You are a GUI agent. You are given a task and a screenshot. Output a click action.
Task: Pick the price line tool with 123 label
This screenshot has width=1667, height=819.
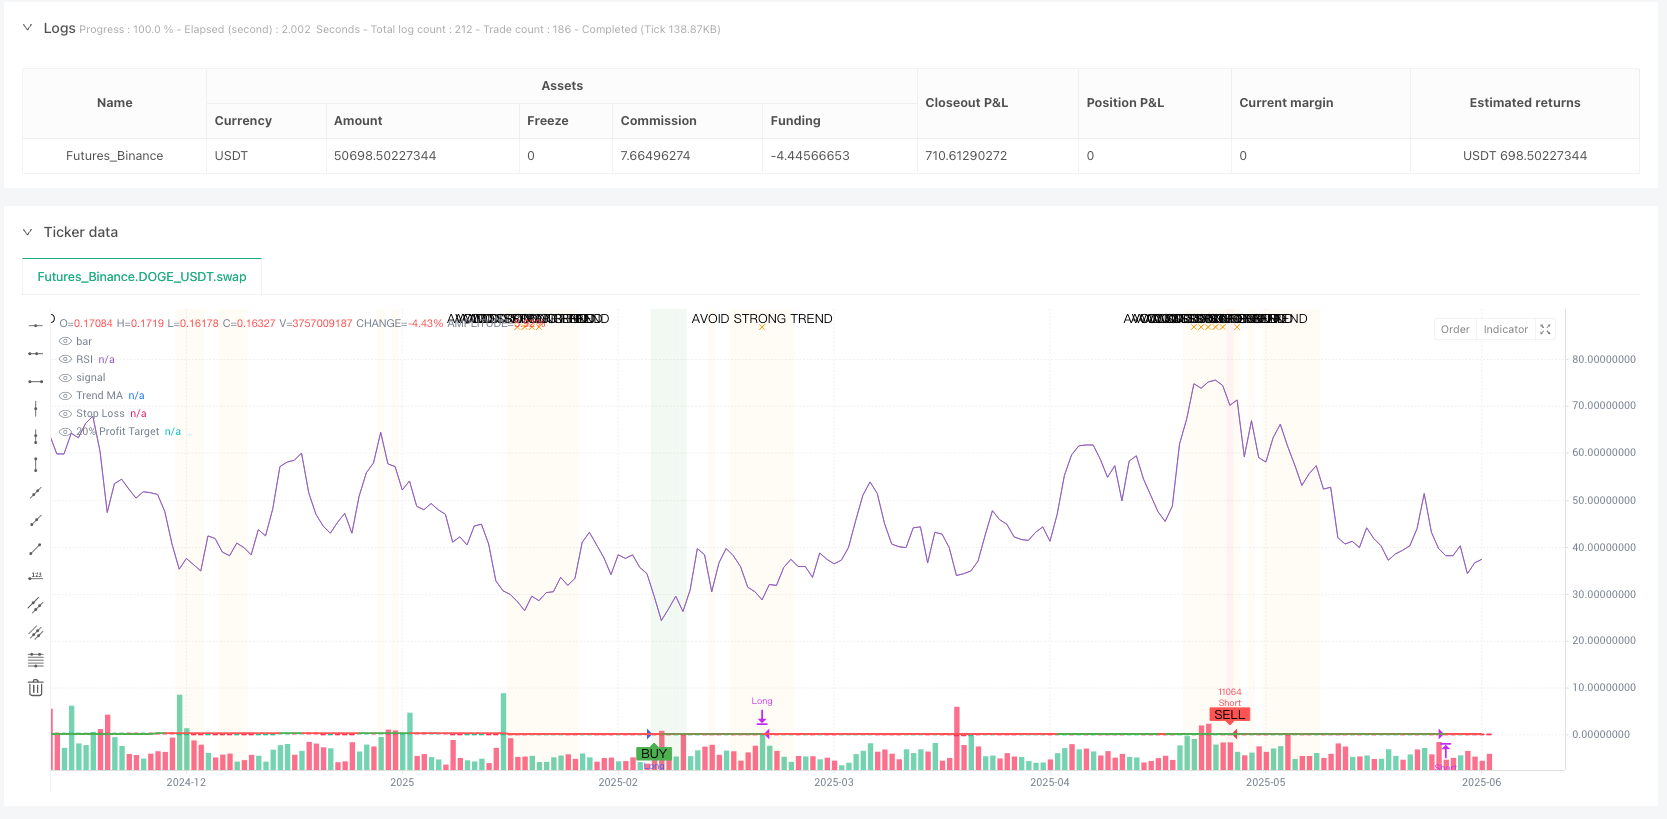(x=36, y=576)
